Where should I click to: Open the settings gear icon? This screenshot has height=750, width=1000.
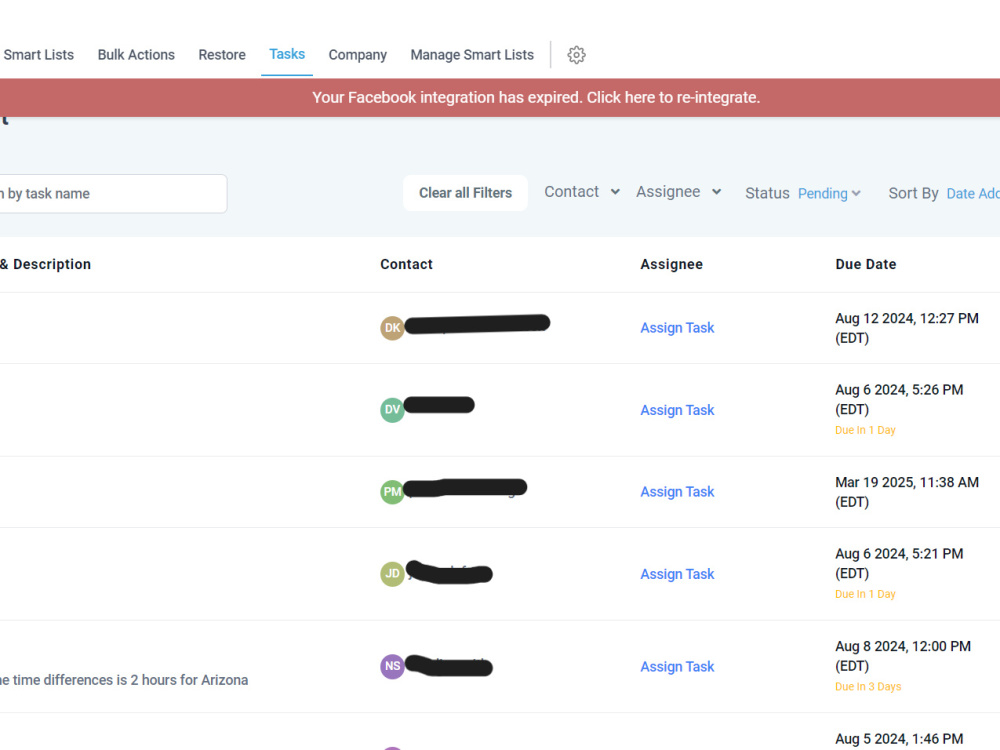coord(577,55)
